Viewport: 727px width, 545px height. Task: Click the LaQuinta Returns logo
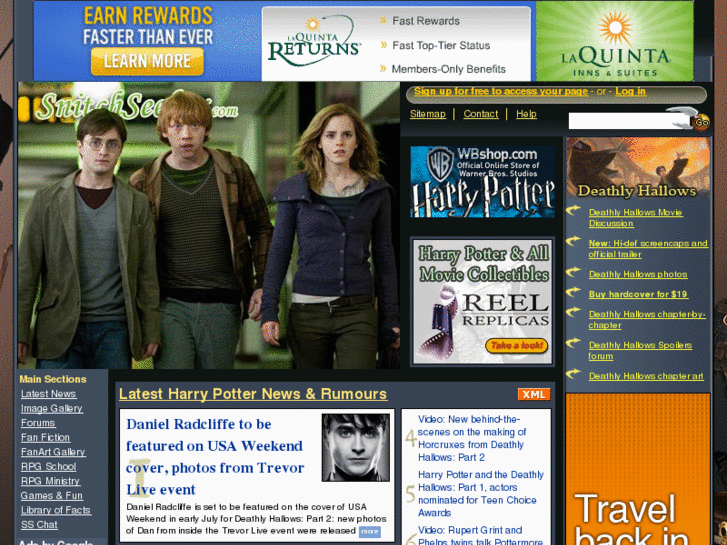coord(314,42)
